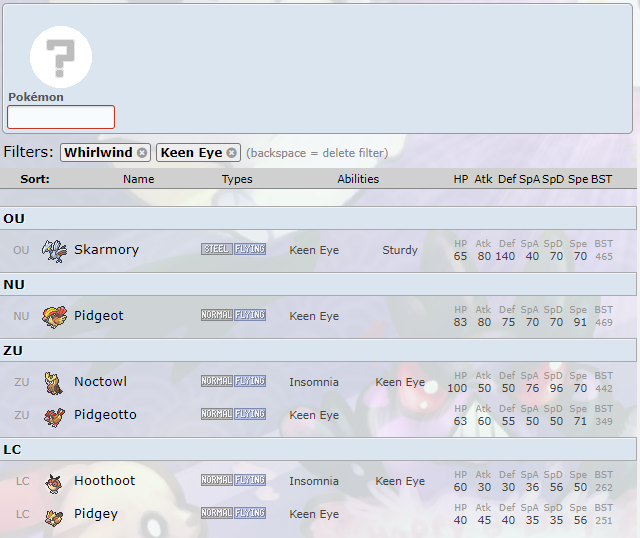This screenshot has width=640, height=538.
Task: Click Pidgeot's Keen Eye ability
Action: click(314, 316)
